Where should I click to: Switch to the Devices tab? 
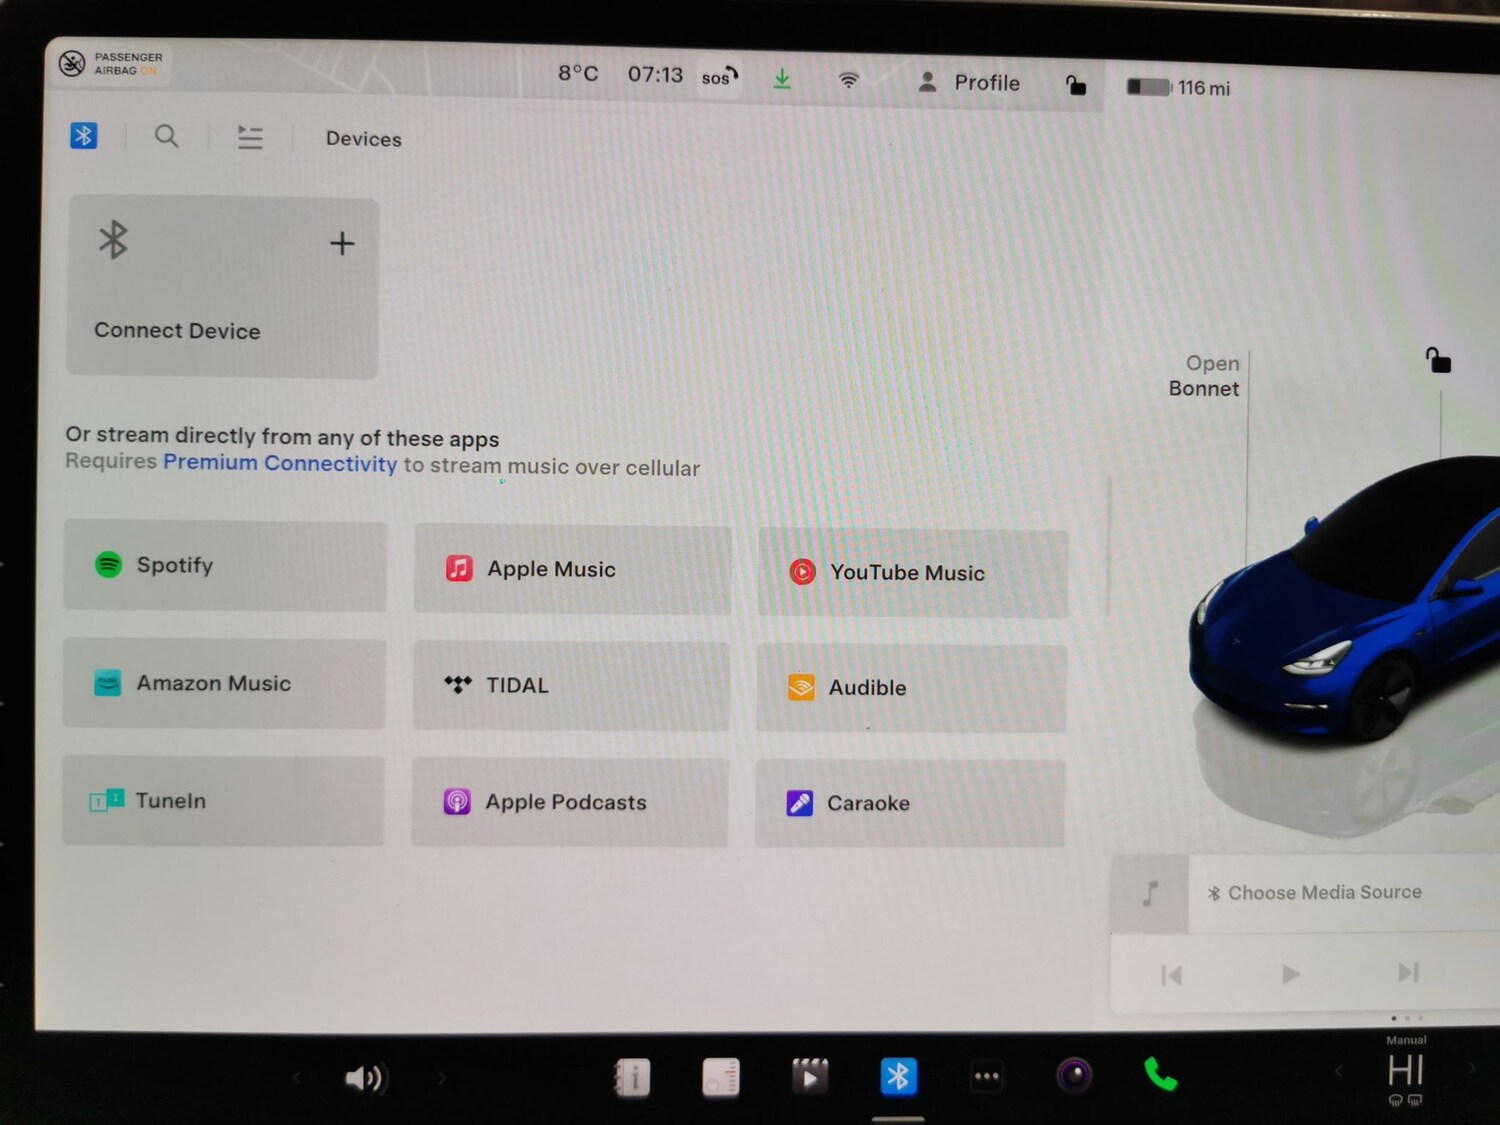[363, 138]
